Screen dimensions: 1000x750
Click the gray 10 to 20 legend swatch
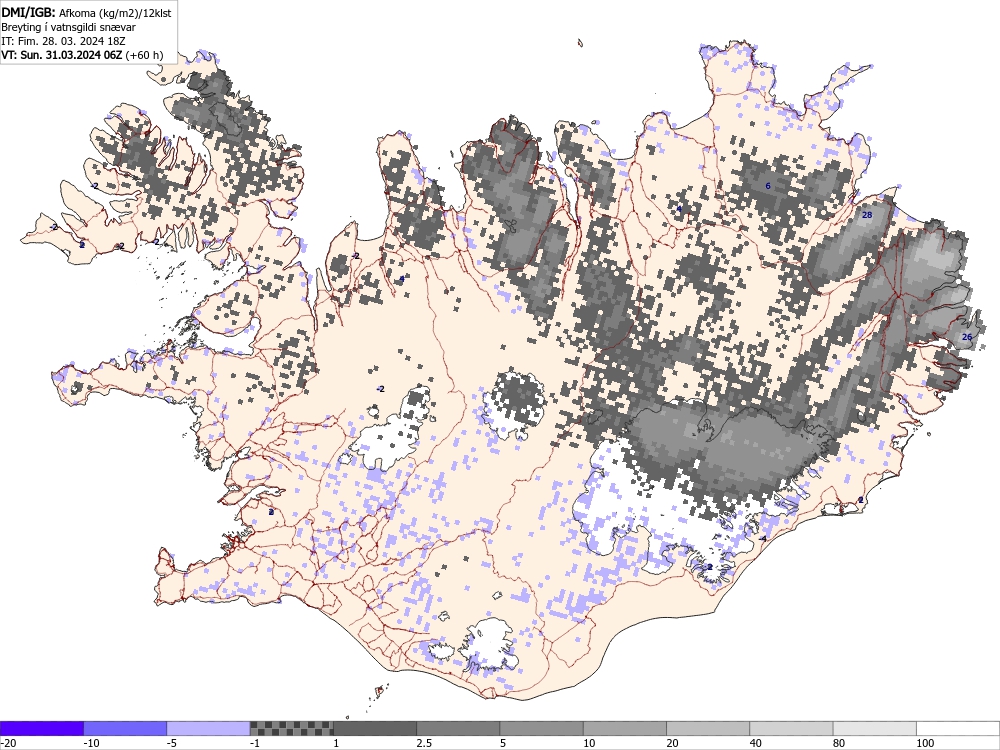click(x=624, y=728)
